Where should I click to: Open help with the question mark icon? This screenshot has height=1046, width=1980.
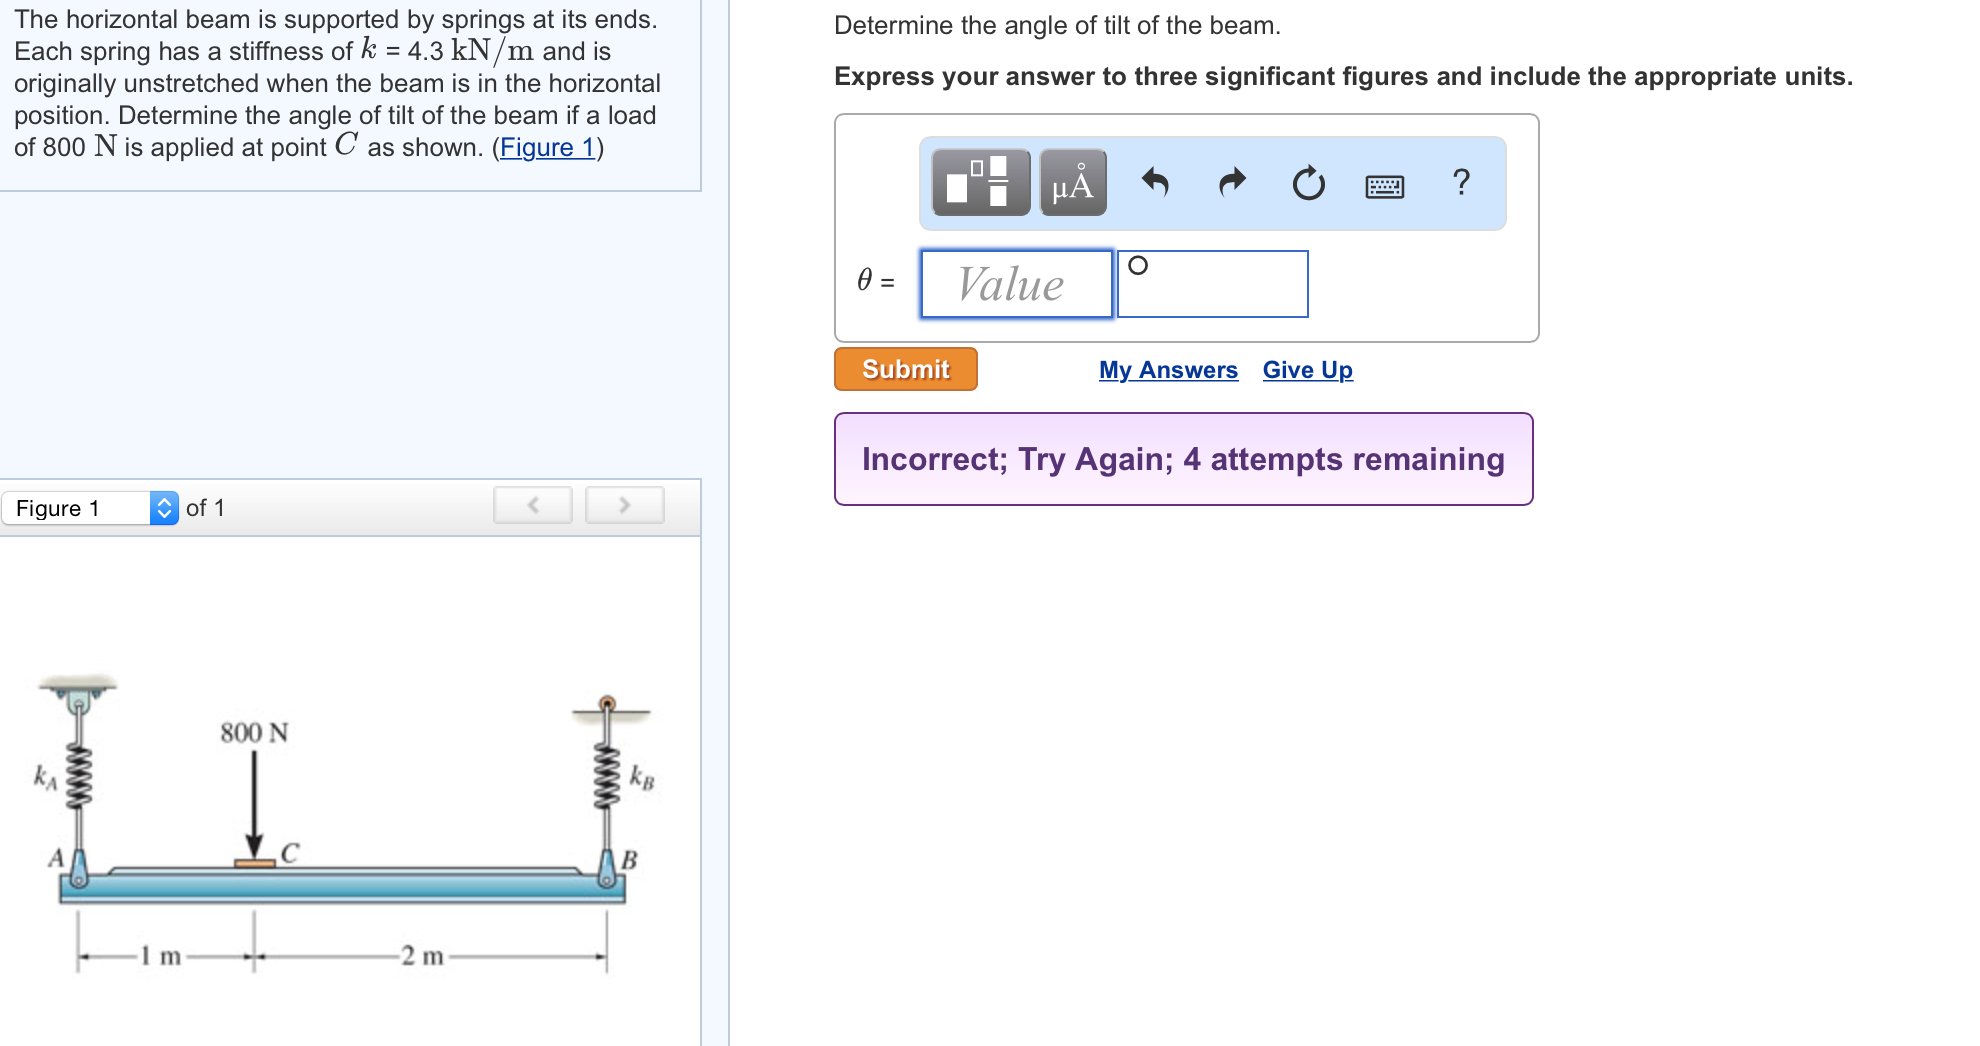tap(1461, 182)
